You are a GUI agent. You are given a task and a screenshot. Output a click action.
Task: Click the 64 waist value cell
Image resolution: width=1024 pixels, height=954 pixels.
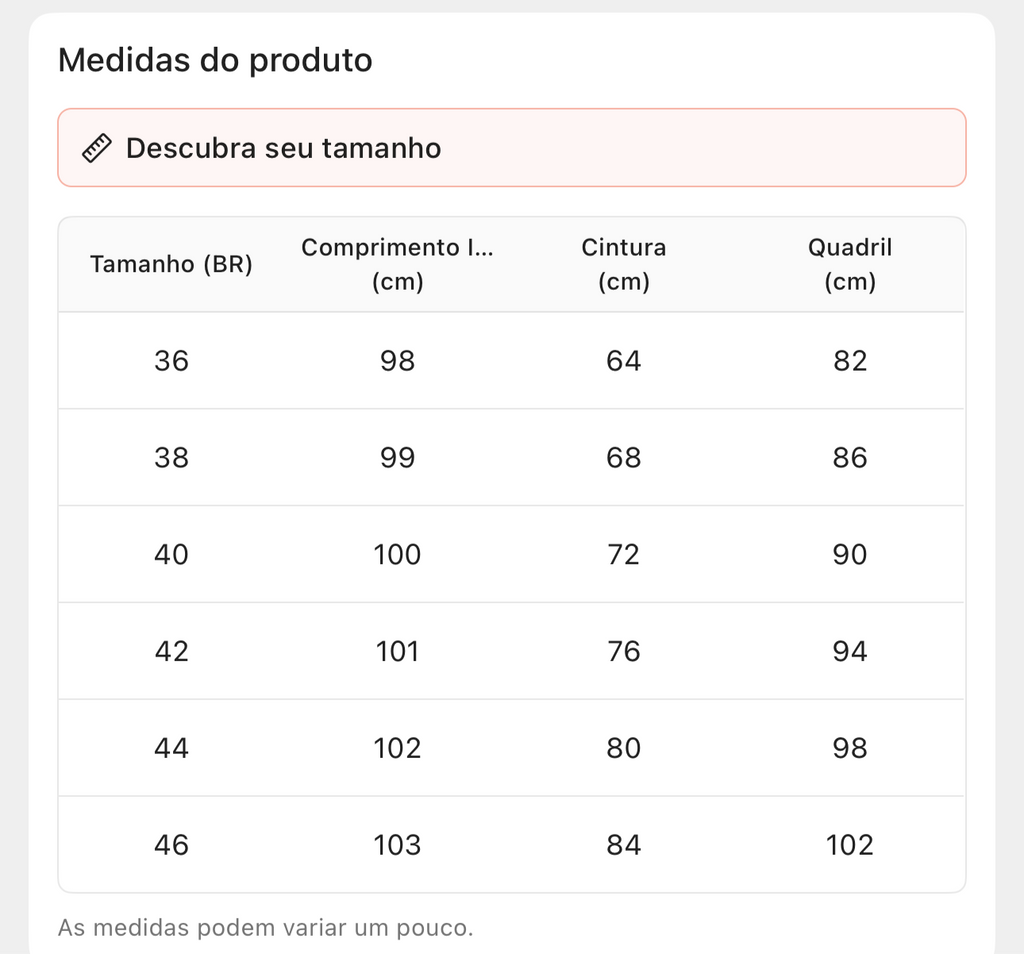[623, 361]
